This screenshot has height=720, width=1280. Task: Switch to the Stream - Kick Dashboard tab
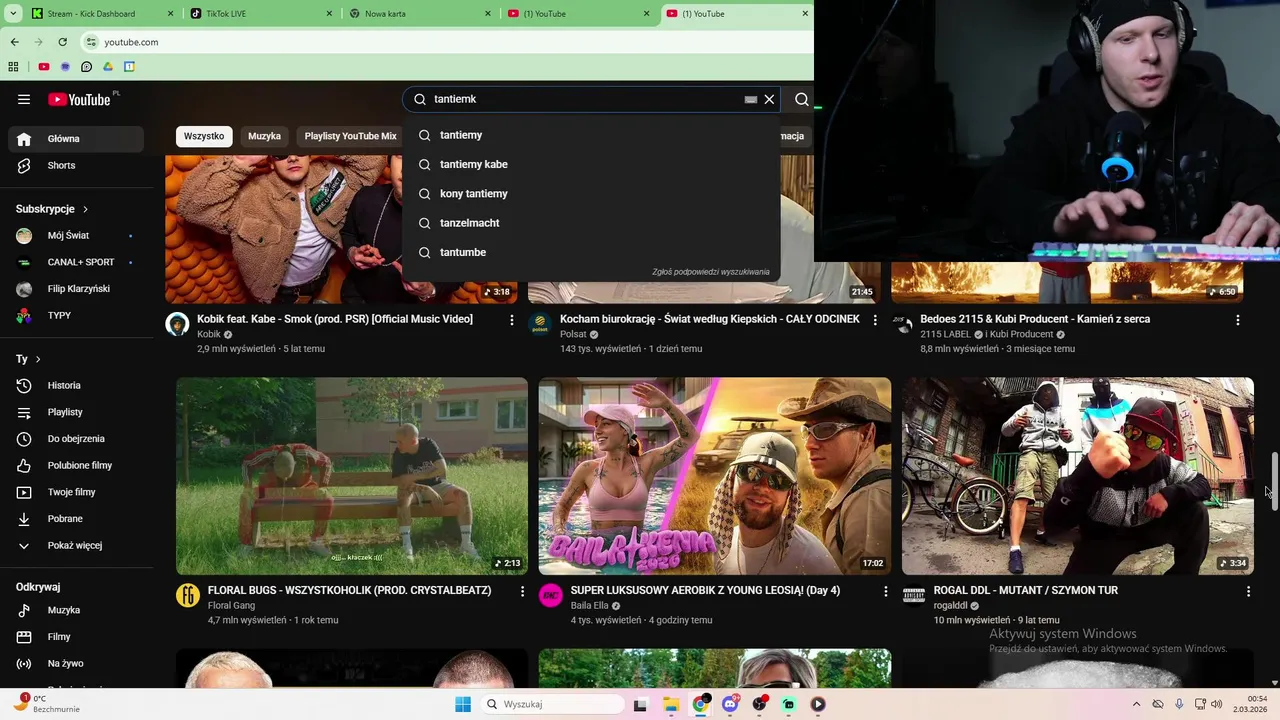coord(100,14)
